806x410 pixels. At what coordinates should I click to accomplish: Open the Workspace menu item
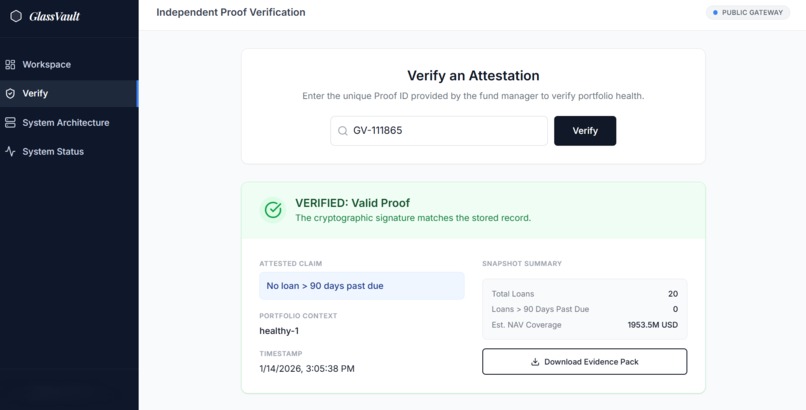(x=47, y=65)
